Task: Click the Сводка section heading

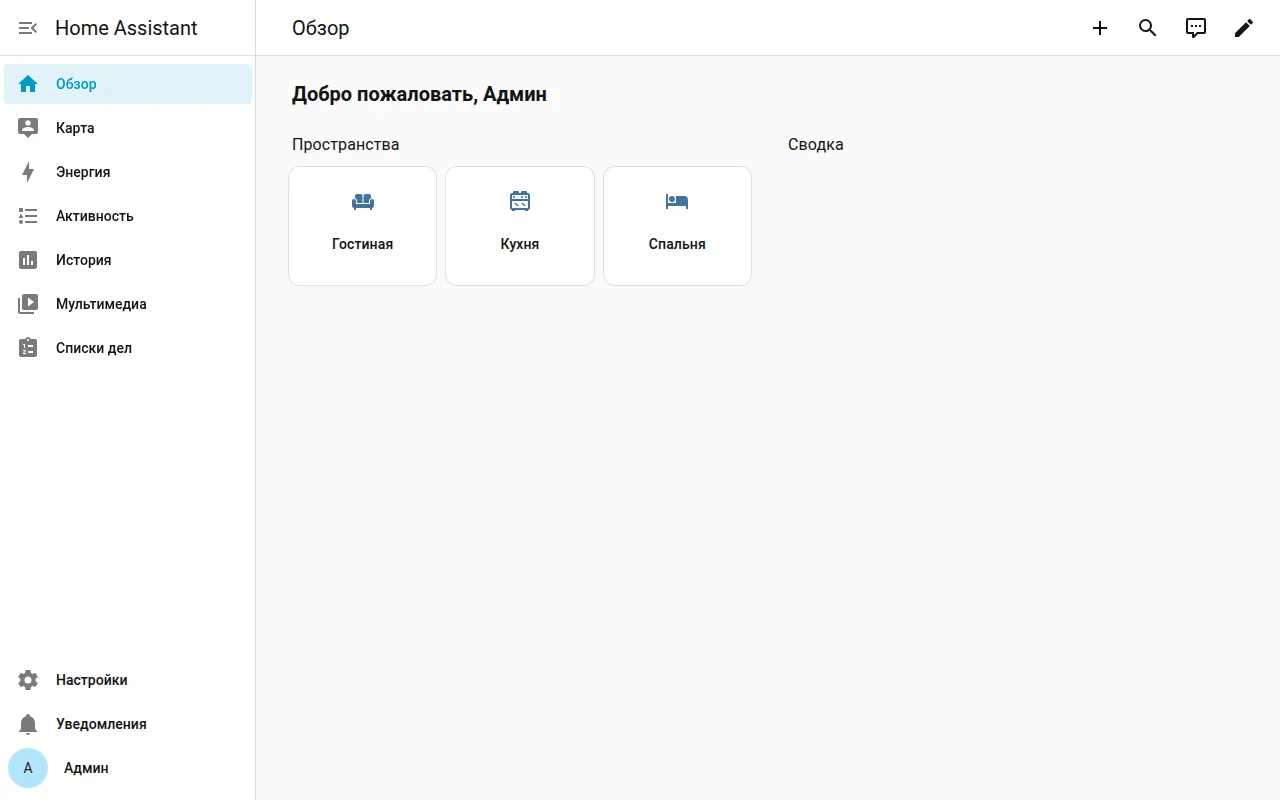Action: point(815,144)
